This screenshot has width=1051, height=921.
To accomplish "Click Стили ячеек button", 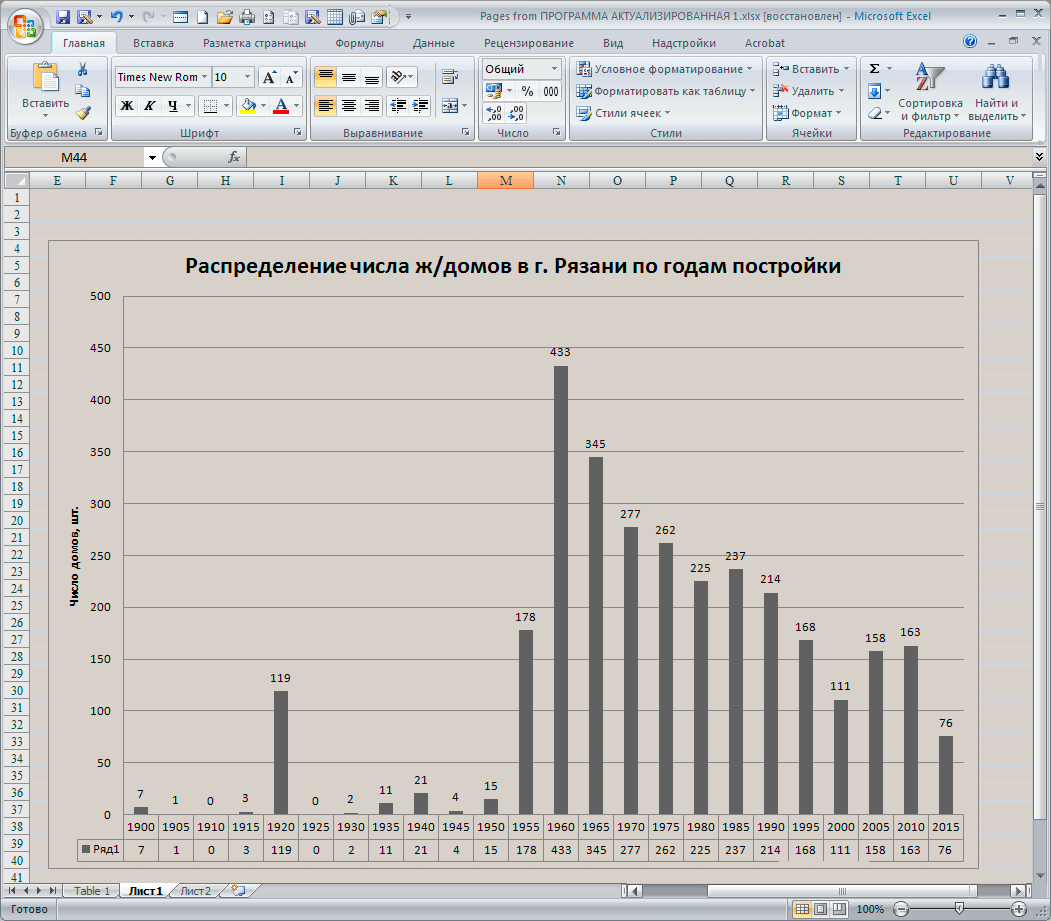I will coord(627,113).
